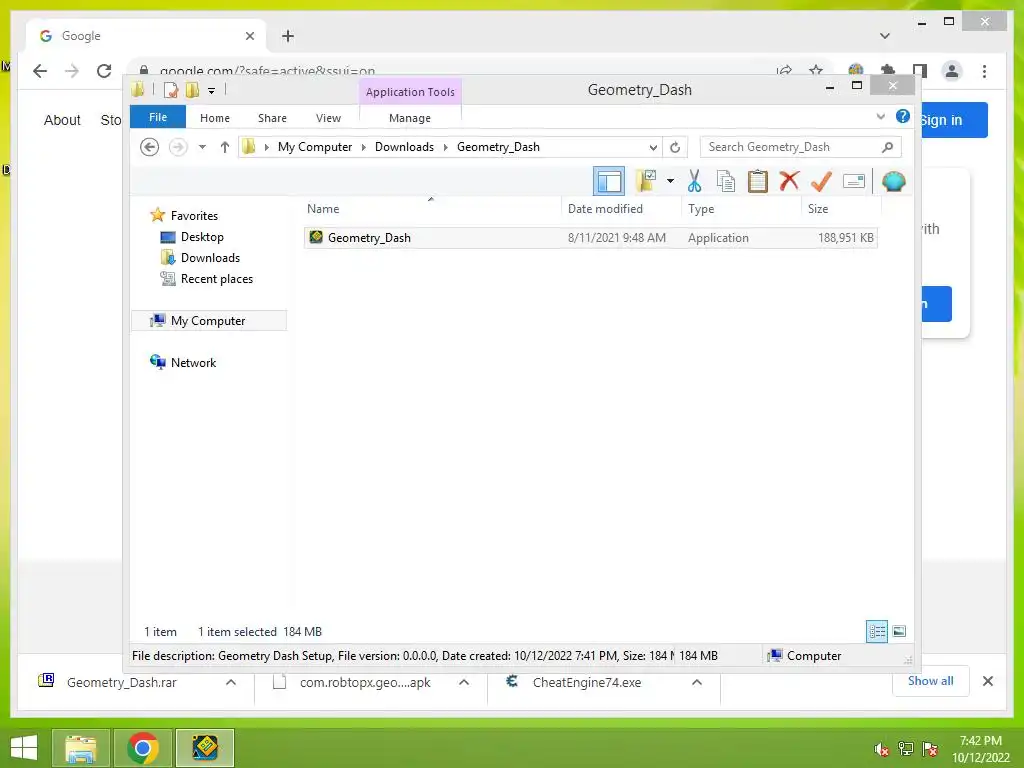This screenshot has width=1024, height=768.
Task: Open a new Chrome tab
Action: coord(288,36)
